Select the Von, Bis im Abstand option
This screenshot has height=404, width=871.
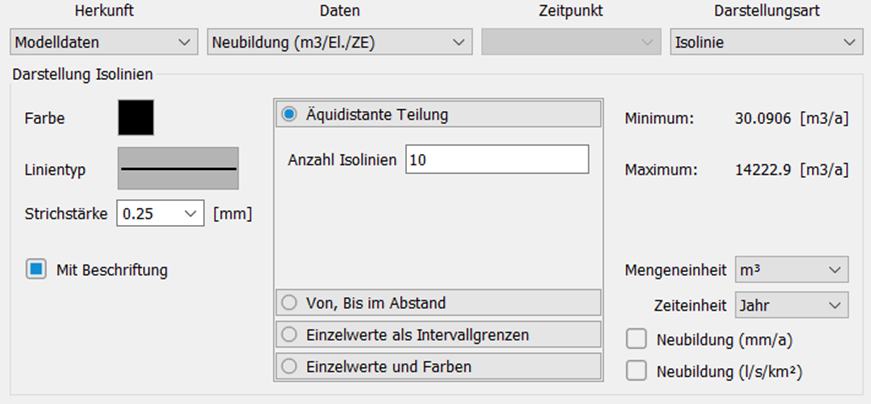pos(289,303)
